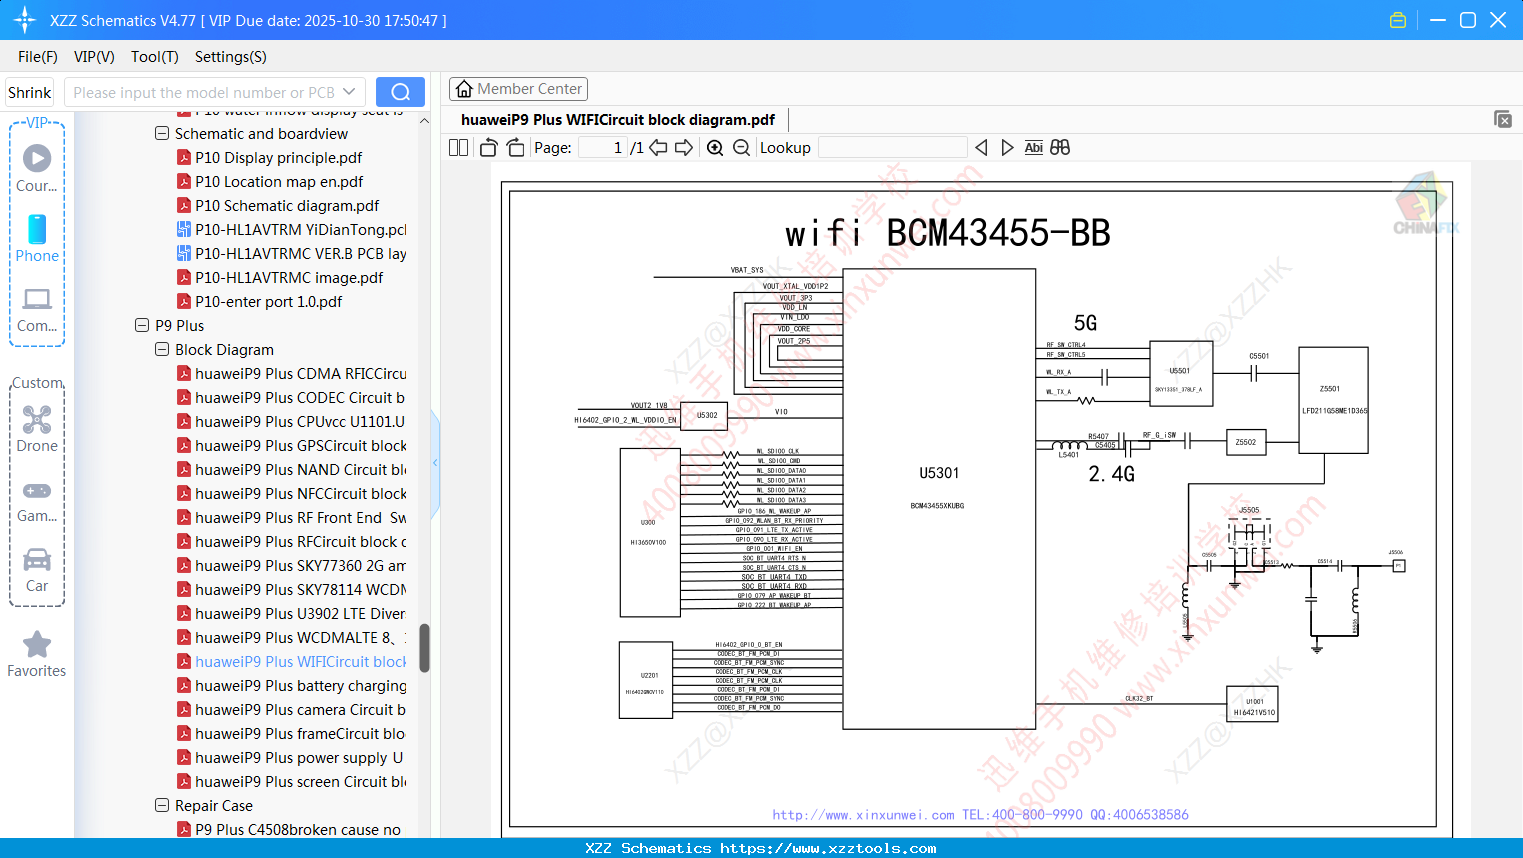The height and width of the screenshot is (858, 1523).
Task: Open P10-HL1AVTRMC image.pdf
Action: pos(289,277)
